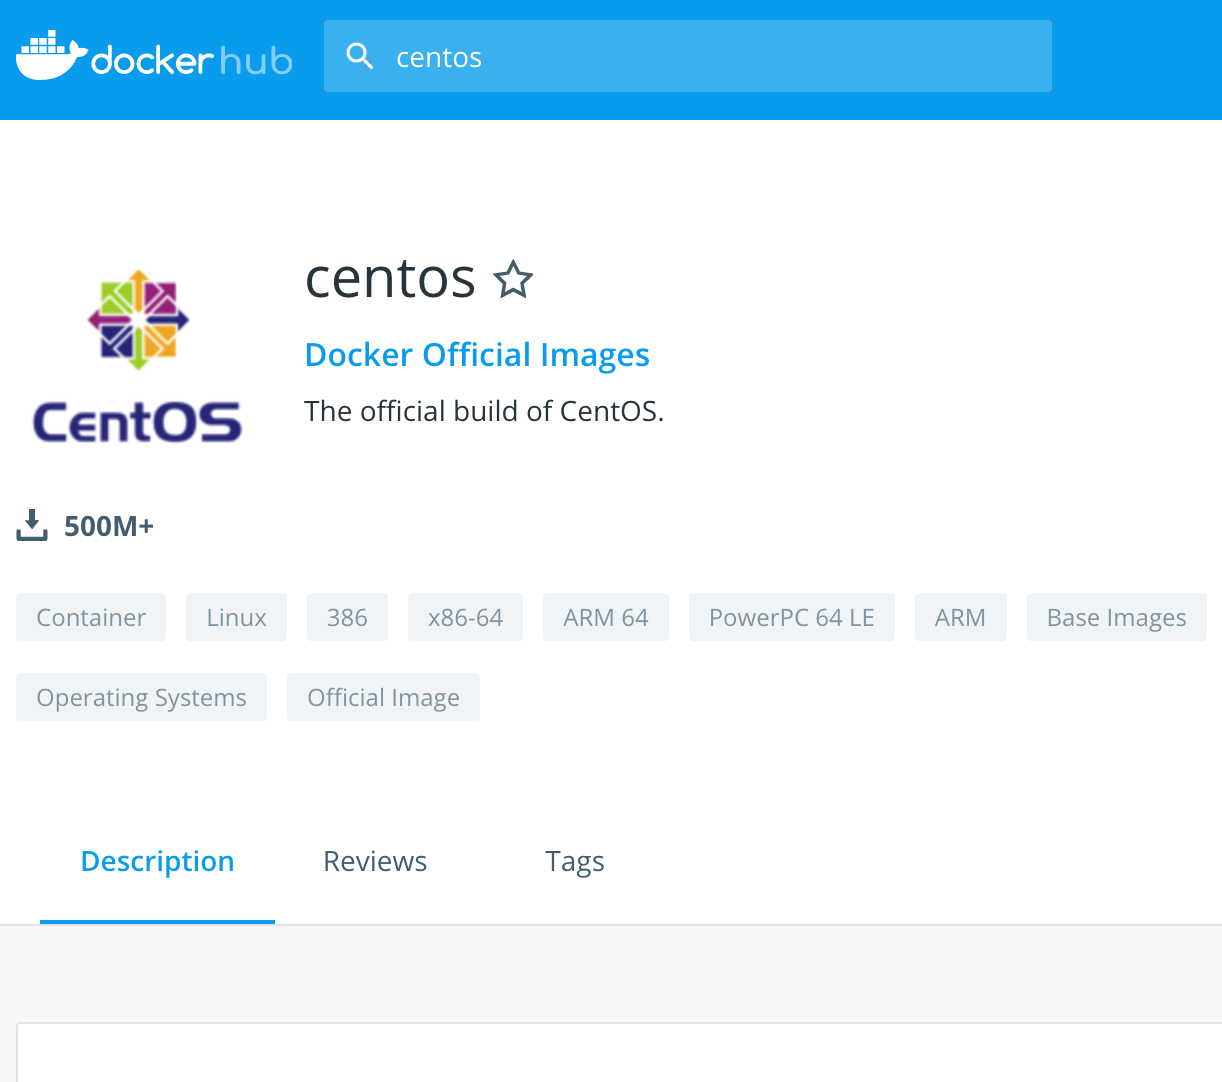Click the 500M+ downloads text
The image size is (1222, 1082).
109,526
